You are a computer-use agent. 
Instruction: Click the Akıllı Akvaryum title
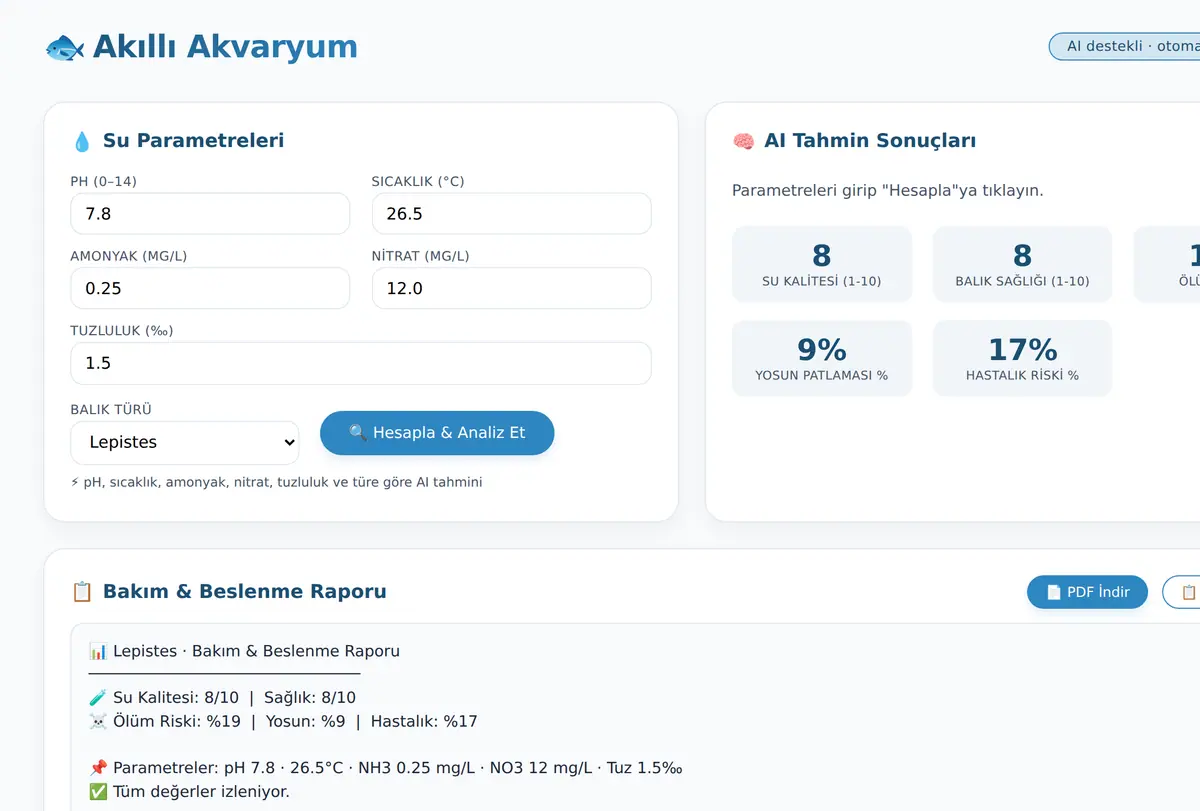click(225, 47)
